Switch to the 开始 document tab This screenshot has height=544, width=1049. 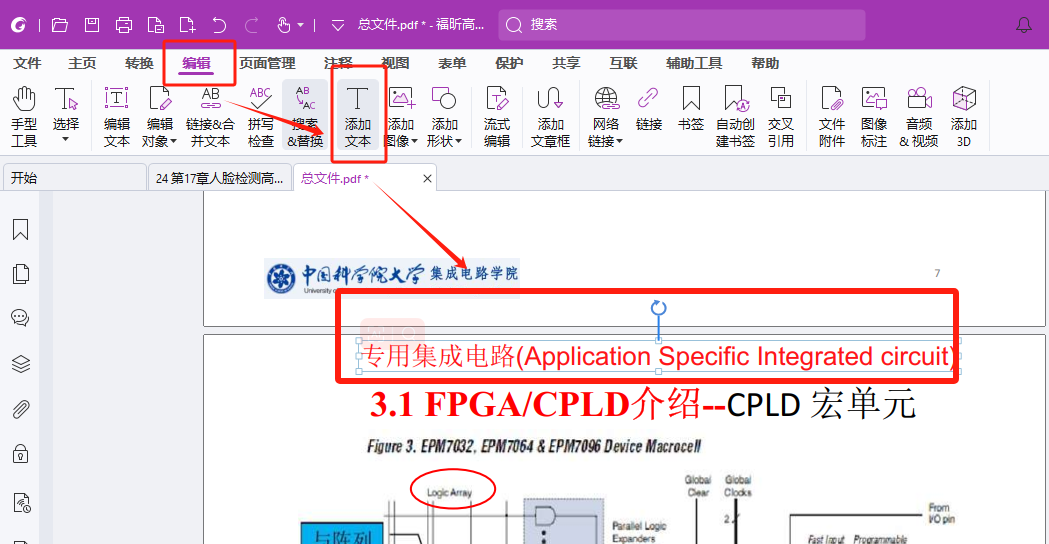pos(74,178)
